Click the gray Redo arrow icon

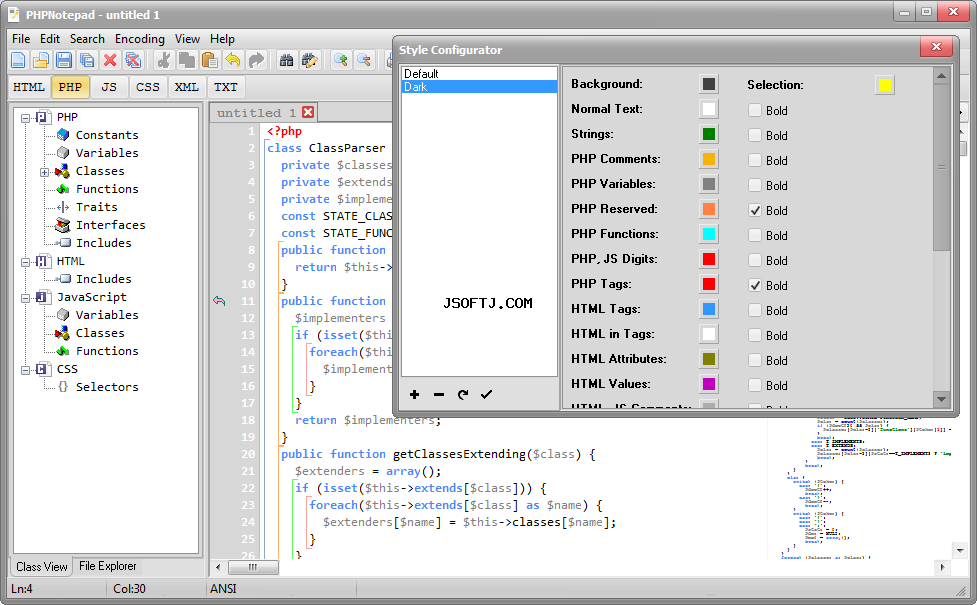[255, 60]
